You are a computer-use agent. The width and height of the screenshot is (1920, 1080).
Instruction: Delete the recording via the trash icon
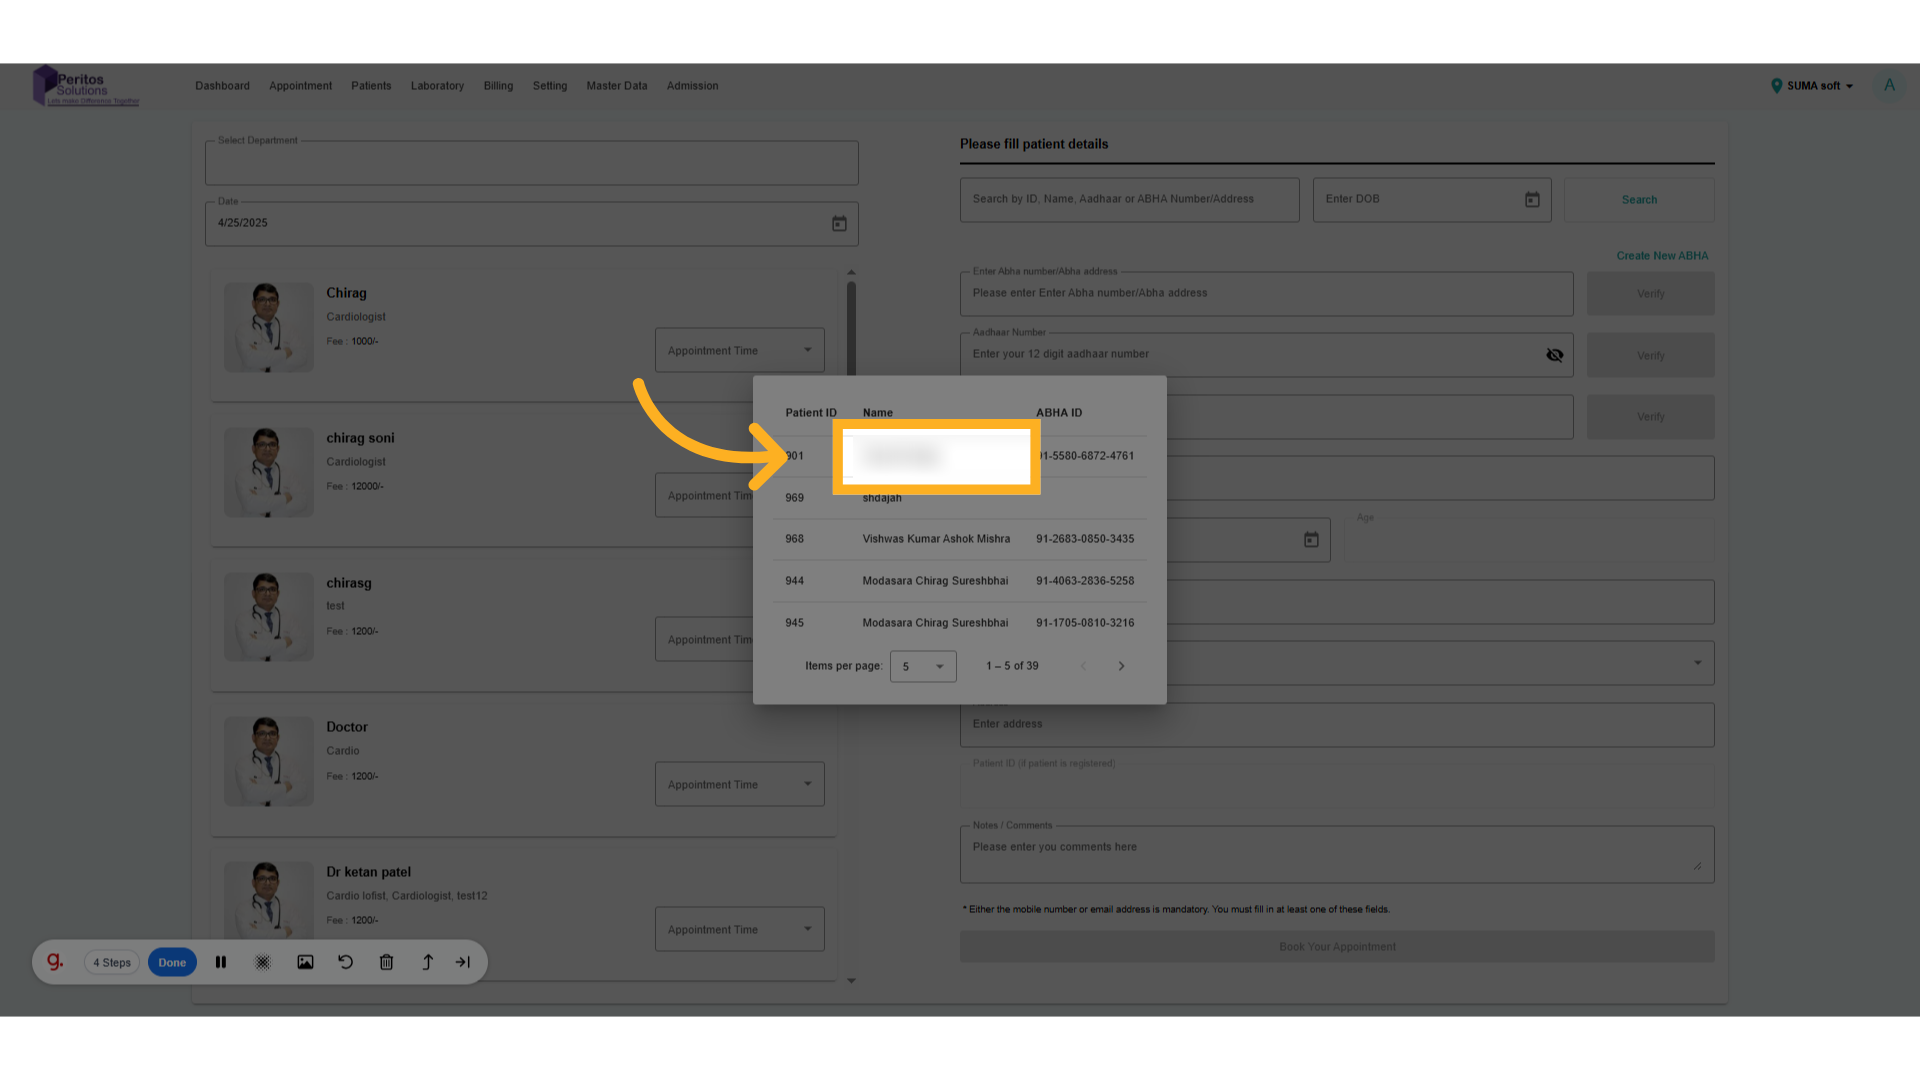coord(386,962)
